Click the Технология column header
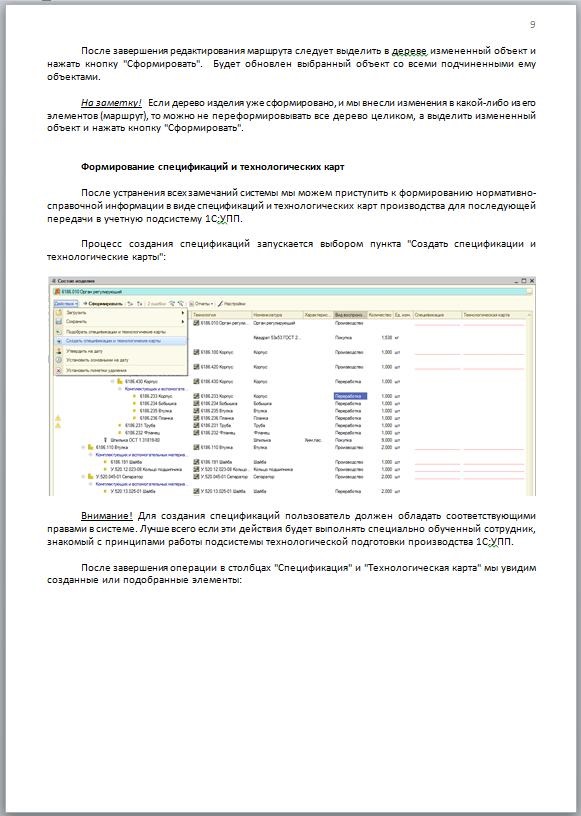The width and height of the screenshot is (581, 816). [221, 315]
